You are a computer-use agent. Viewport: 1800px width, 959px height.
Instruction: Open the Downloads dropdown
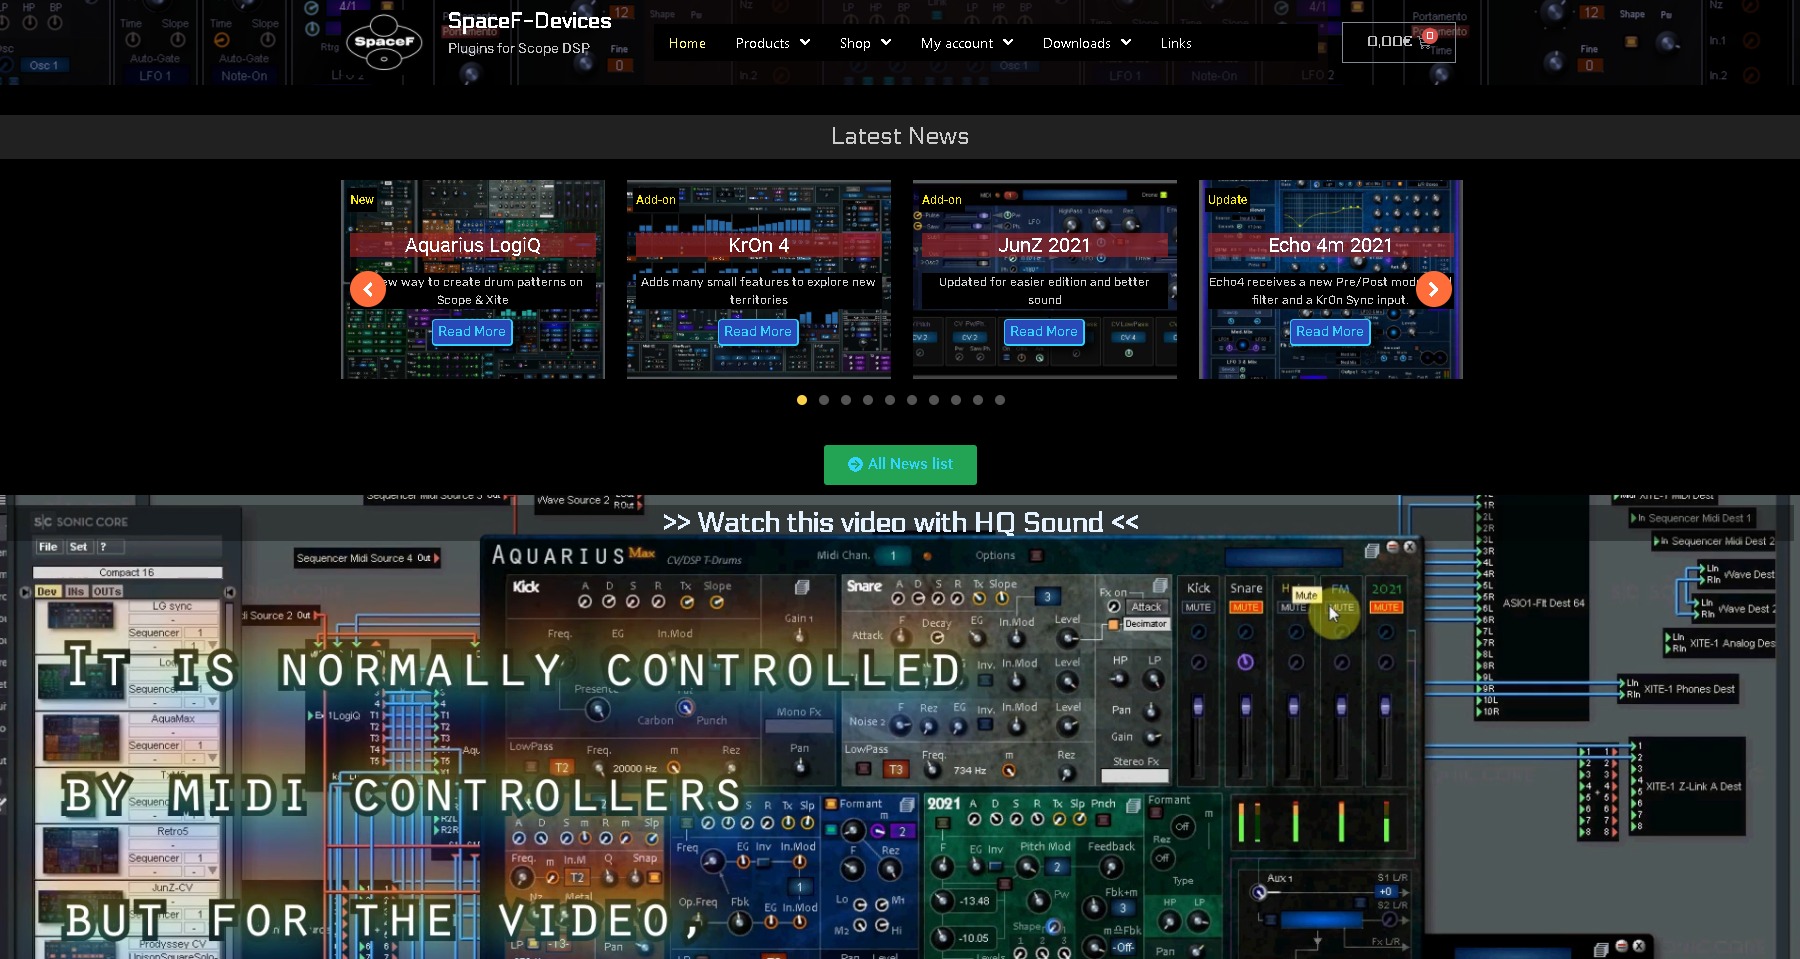pos(1087,43)
